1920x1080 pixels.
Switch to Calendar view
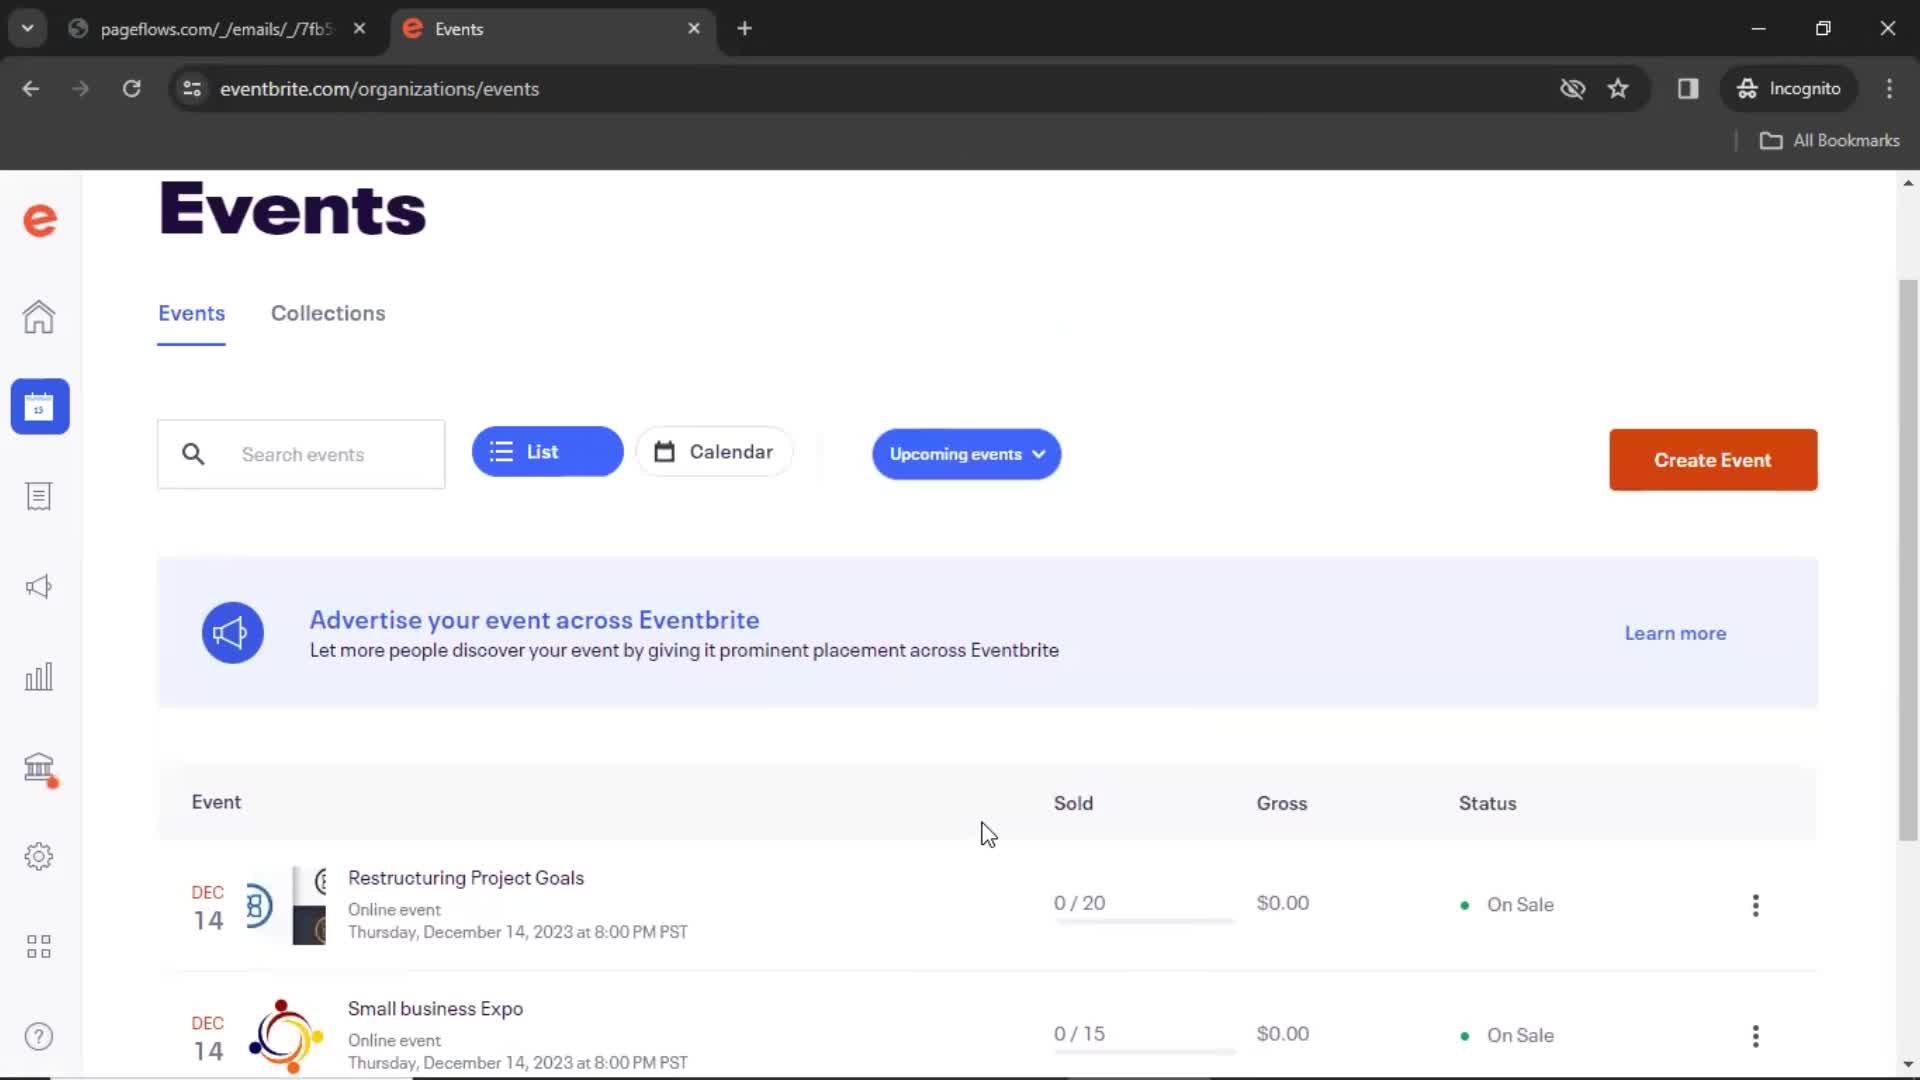click(714, 452)
